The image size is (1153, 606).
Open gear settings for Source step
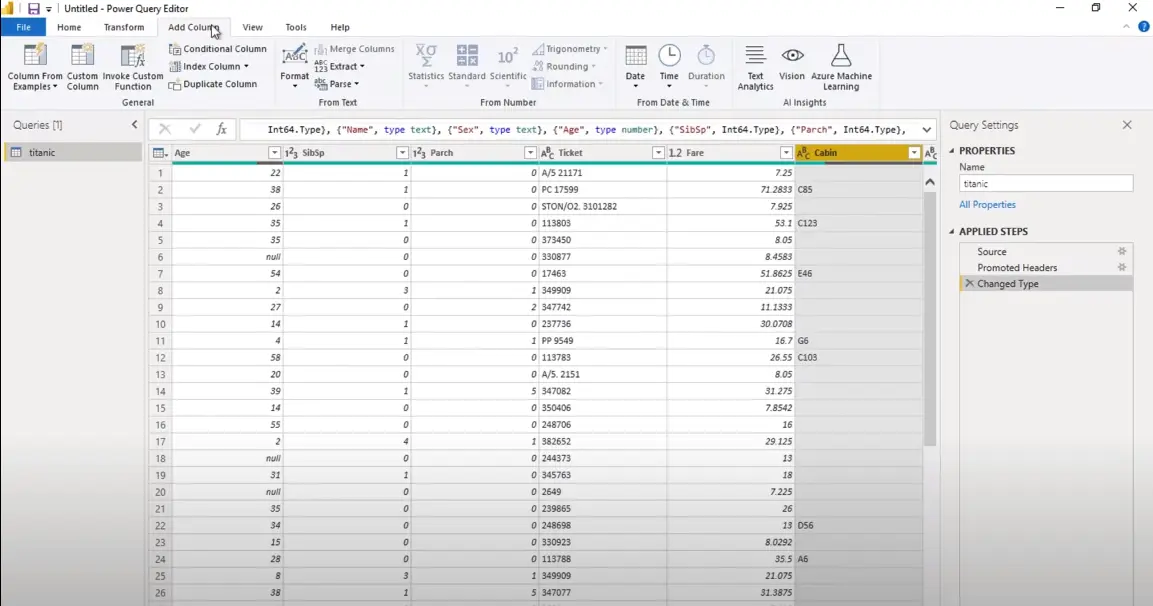1122,252
